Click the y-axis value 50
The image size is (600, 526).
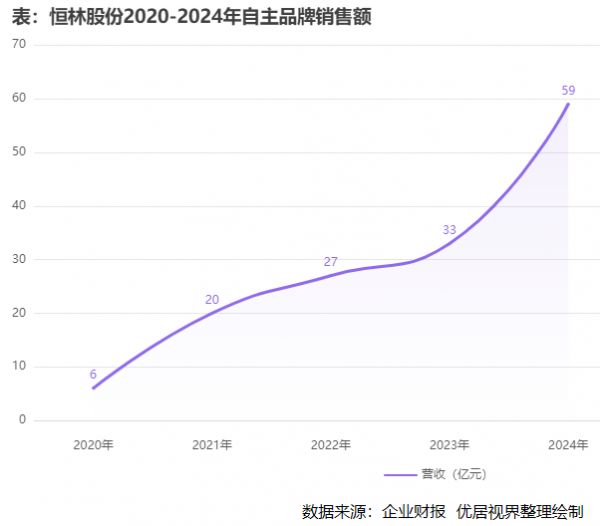click(19, 151)
